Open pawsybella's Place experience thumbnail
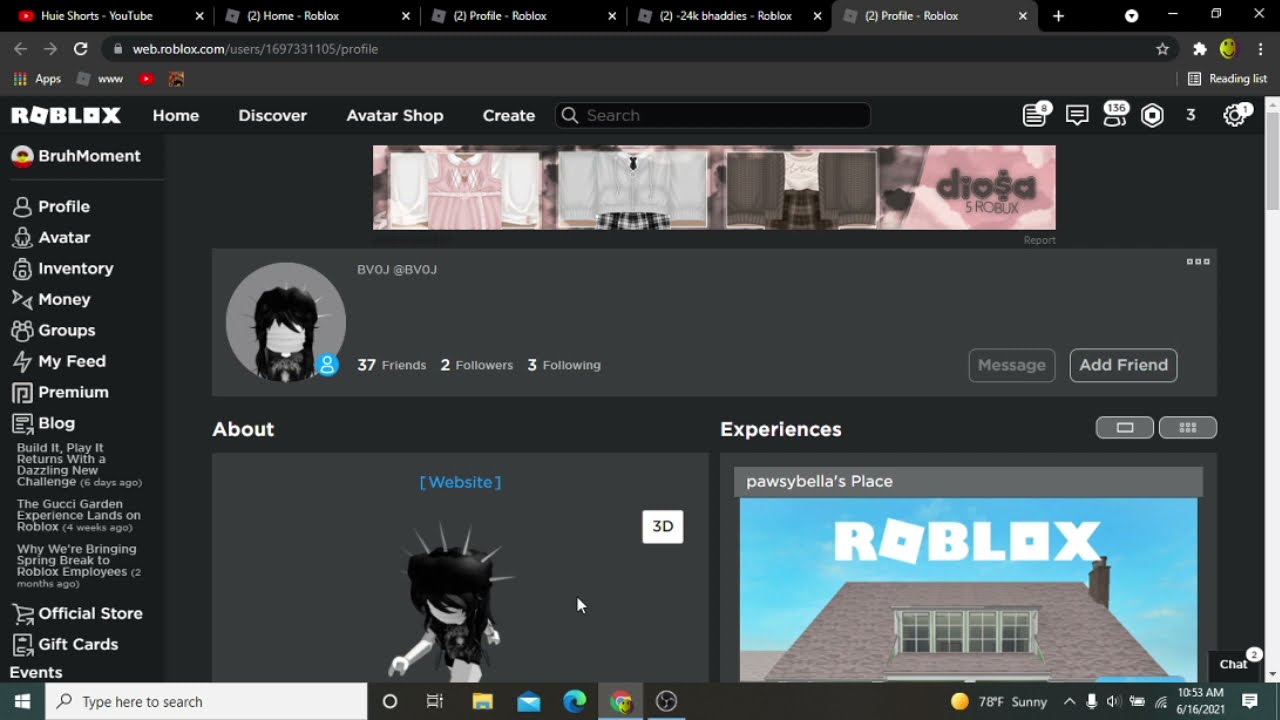This screenshot has width=1280, height=720. (x=968, y=589)
